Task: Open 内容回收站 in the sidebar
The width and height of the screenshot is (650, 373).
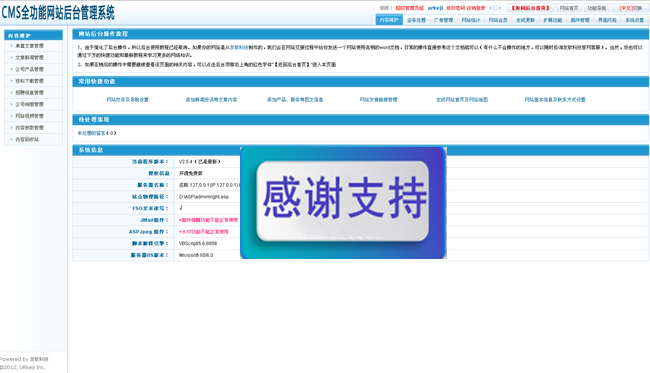Action: pos(27,140)
